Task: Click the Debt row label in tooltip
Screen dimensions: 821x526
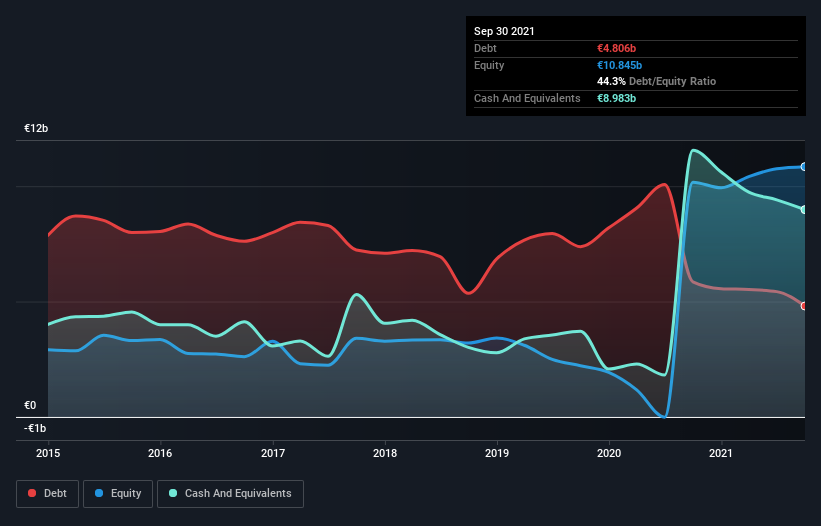Action: [485, 48]
